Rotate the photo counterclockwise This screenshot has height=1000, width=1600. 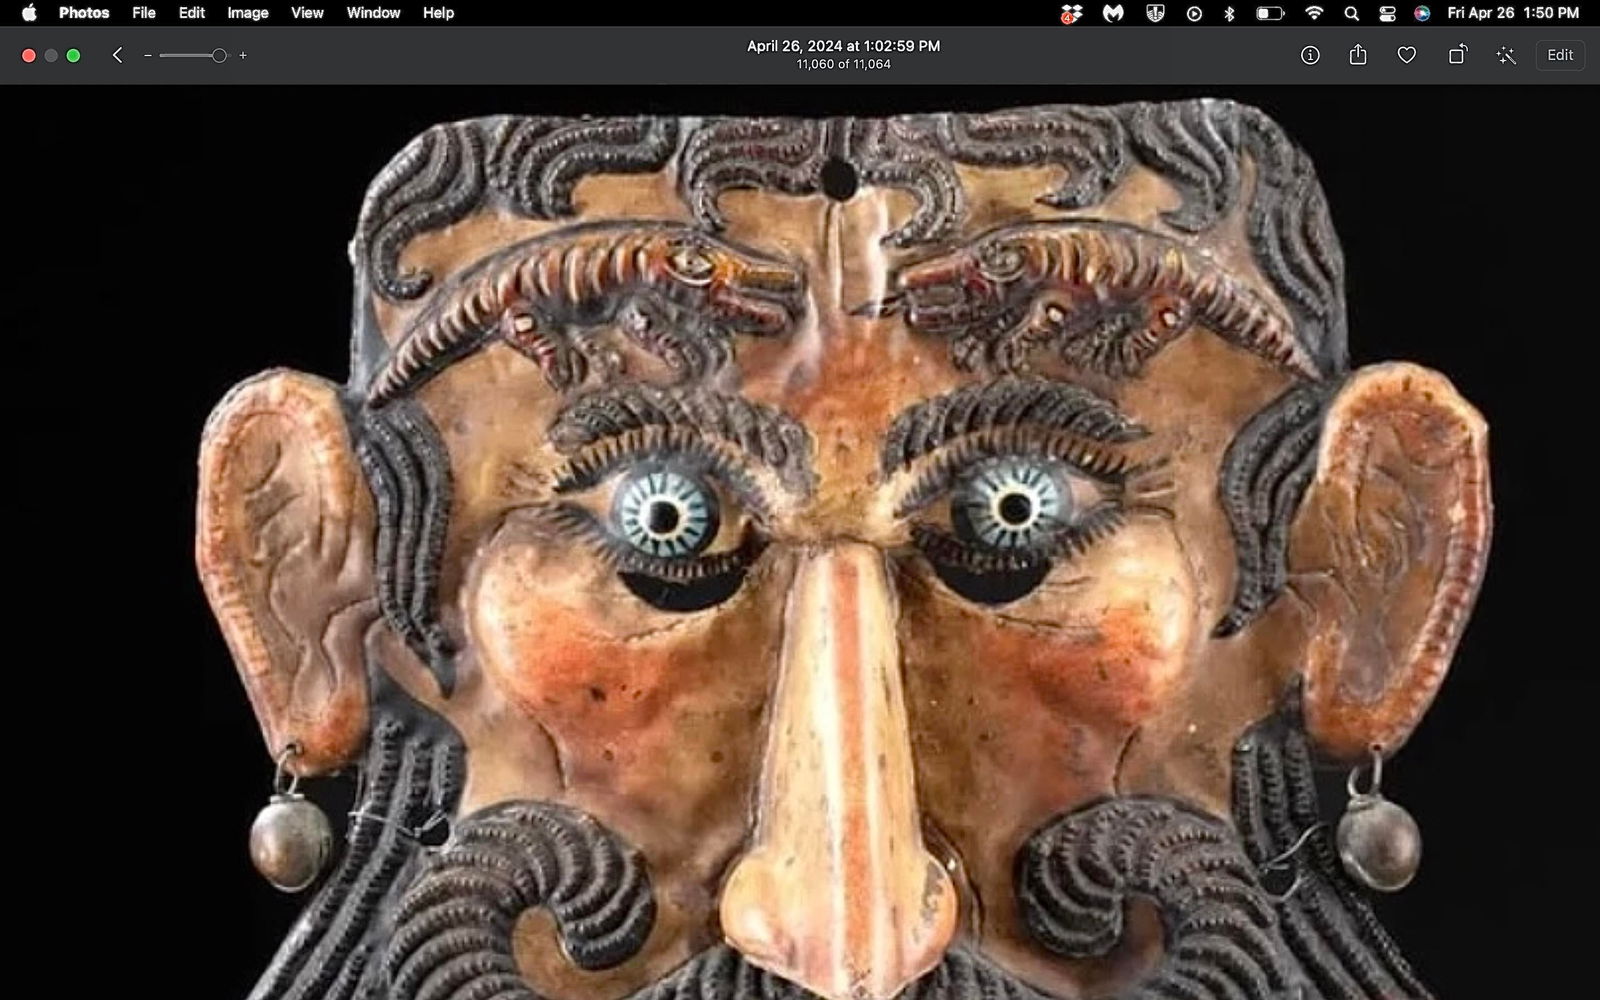point(1456,55)
